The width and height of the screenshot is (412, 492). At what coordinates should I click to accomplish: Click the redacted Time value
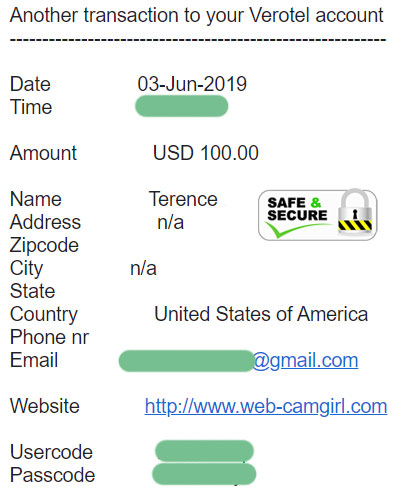(182, 106)
